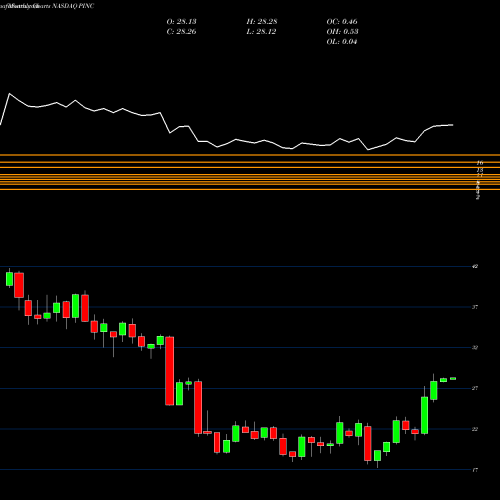Click the high value "H: 28.28"
This screenshot has height=500, width=500.
coord(262,22)
